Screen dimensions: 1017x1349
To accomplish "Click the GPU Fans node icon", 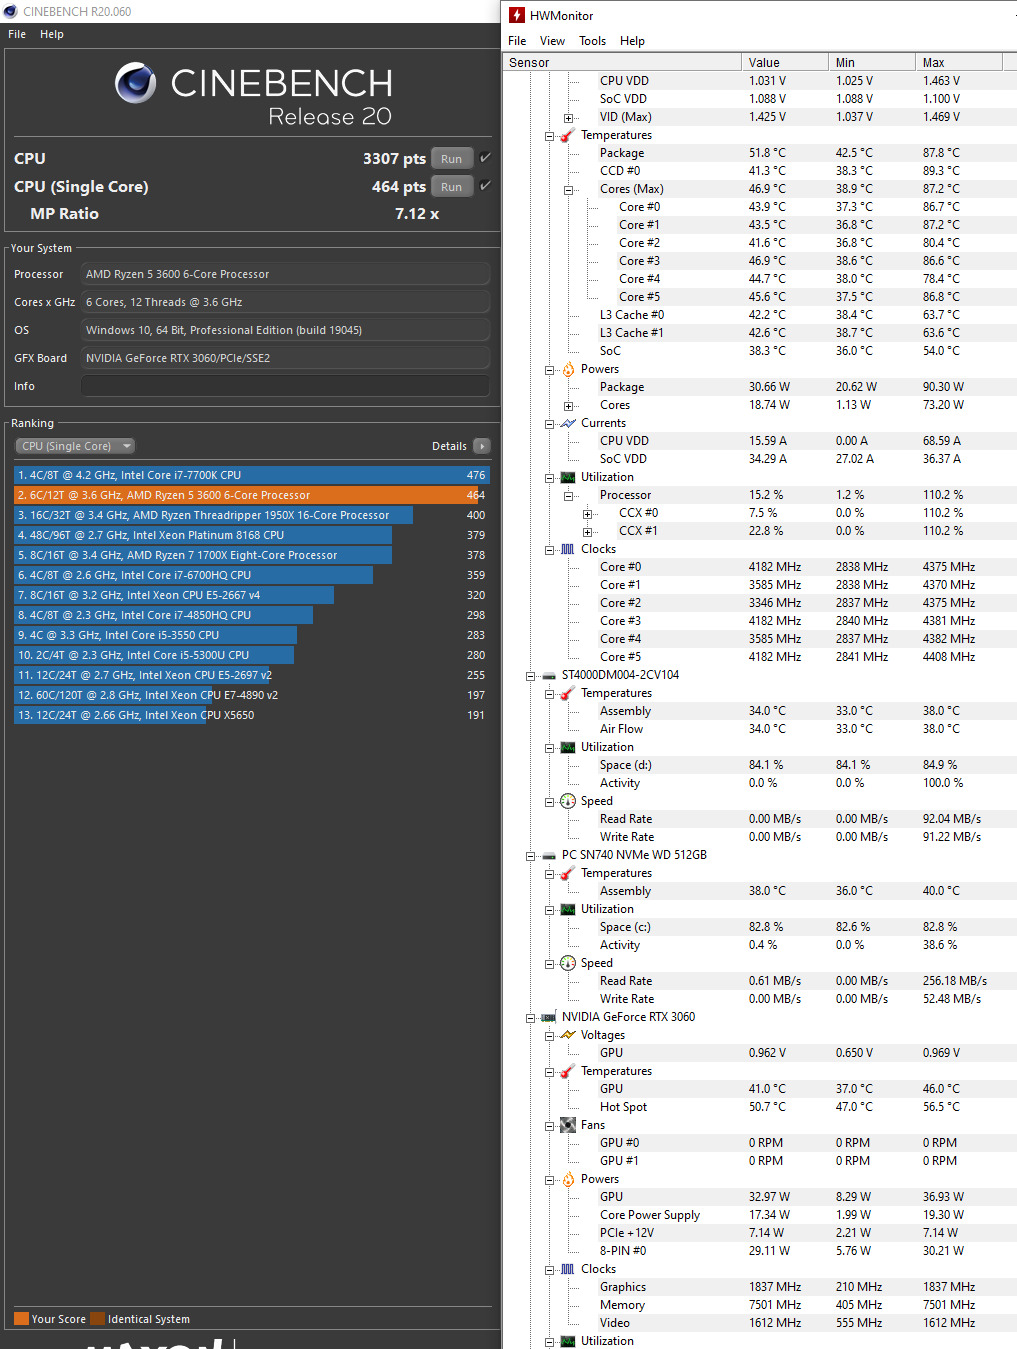I will [568, 1125].
